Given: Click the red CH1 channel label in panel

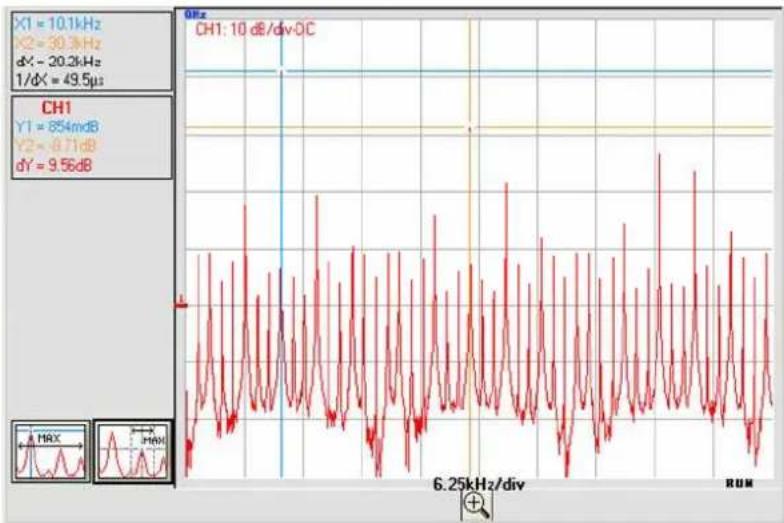Looking at the screenshot, I should click(56, 108).
